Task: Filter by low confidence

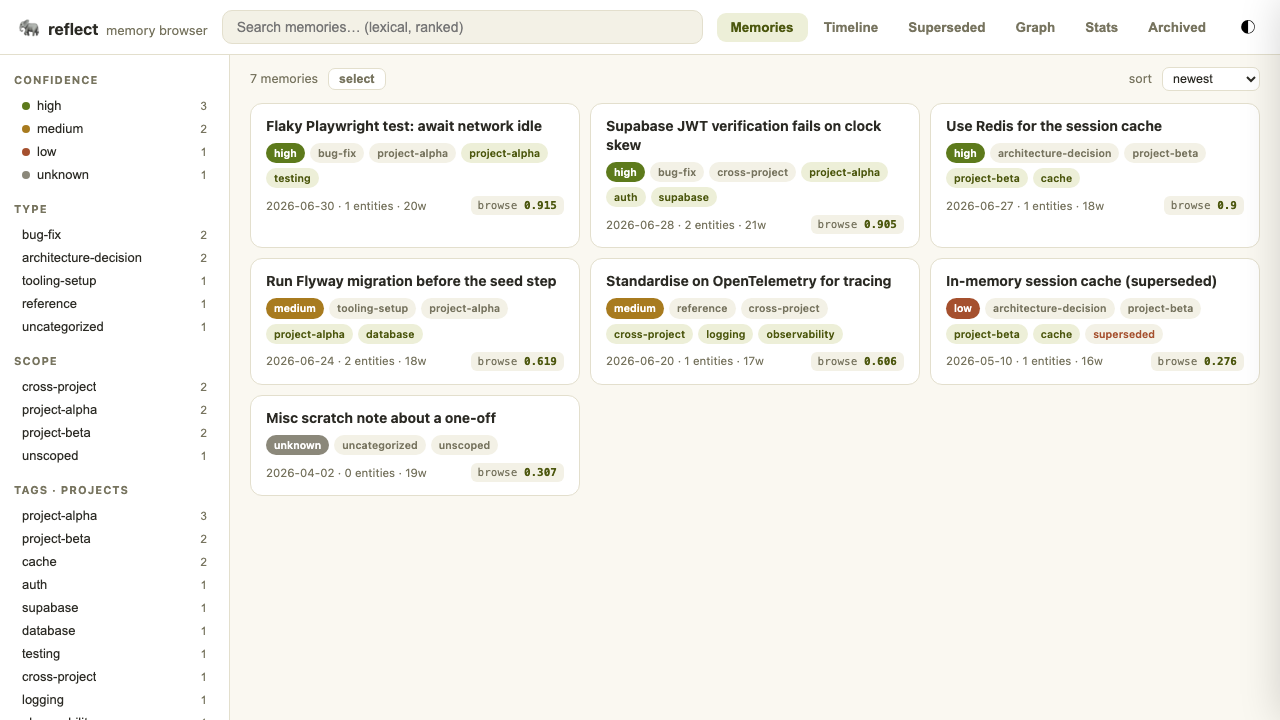Action: click(x=114, y=152)
